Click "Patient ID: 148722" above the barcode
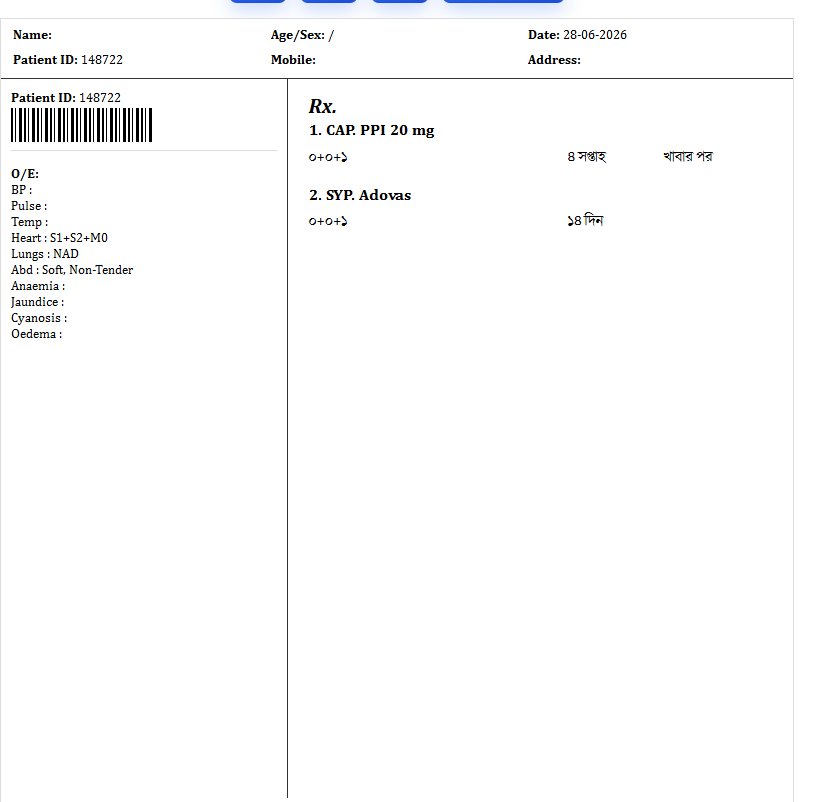 coord(66,98)
